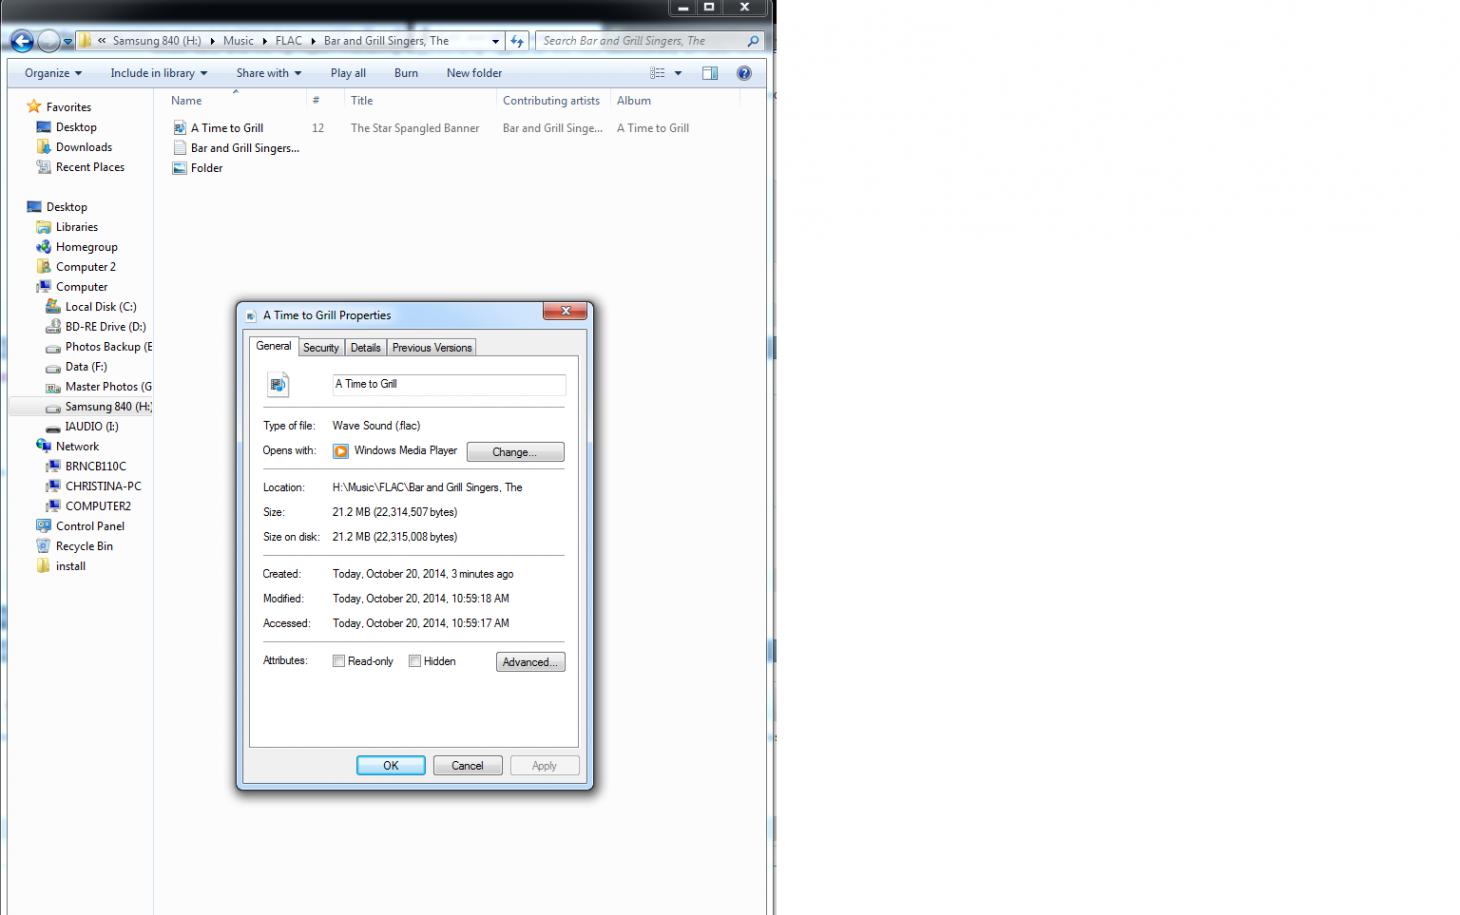Screen dimensions: 1460x915
Task: Switch to the Security tab
Action: point(321,348)
